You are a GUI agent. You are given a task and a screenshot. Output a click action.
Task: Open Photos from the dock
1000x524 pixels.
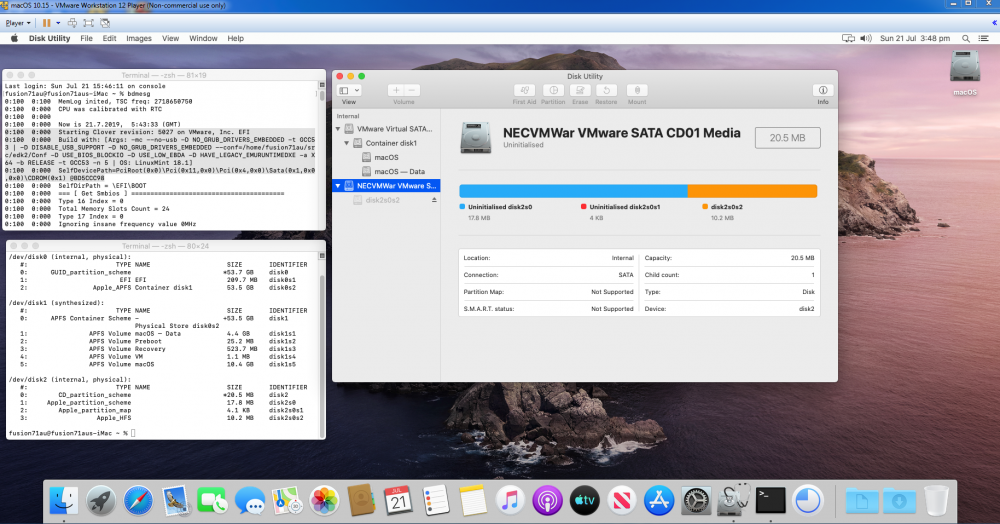pos(324,501)
